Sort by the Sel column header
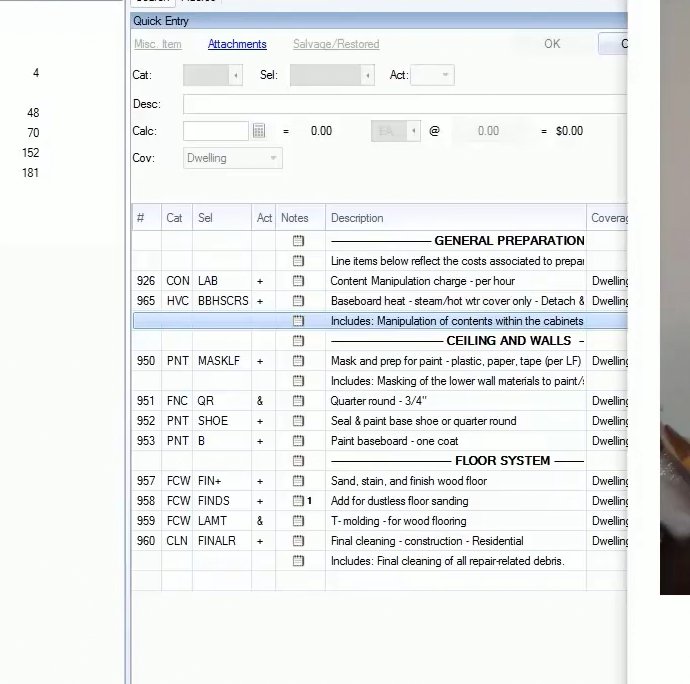 [x=222, y=218]
